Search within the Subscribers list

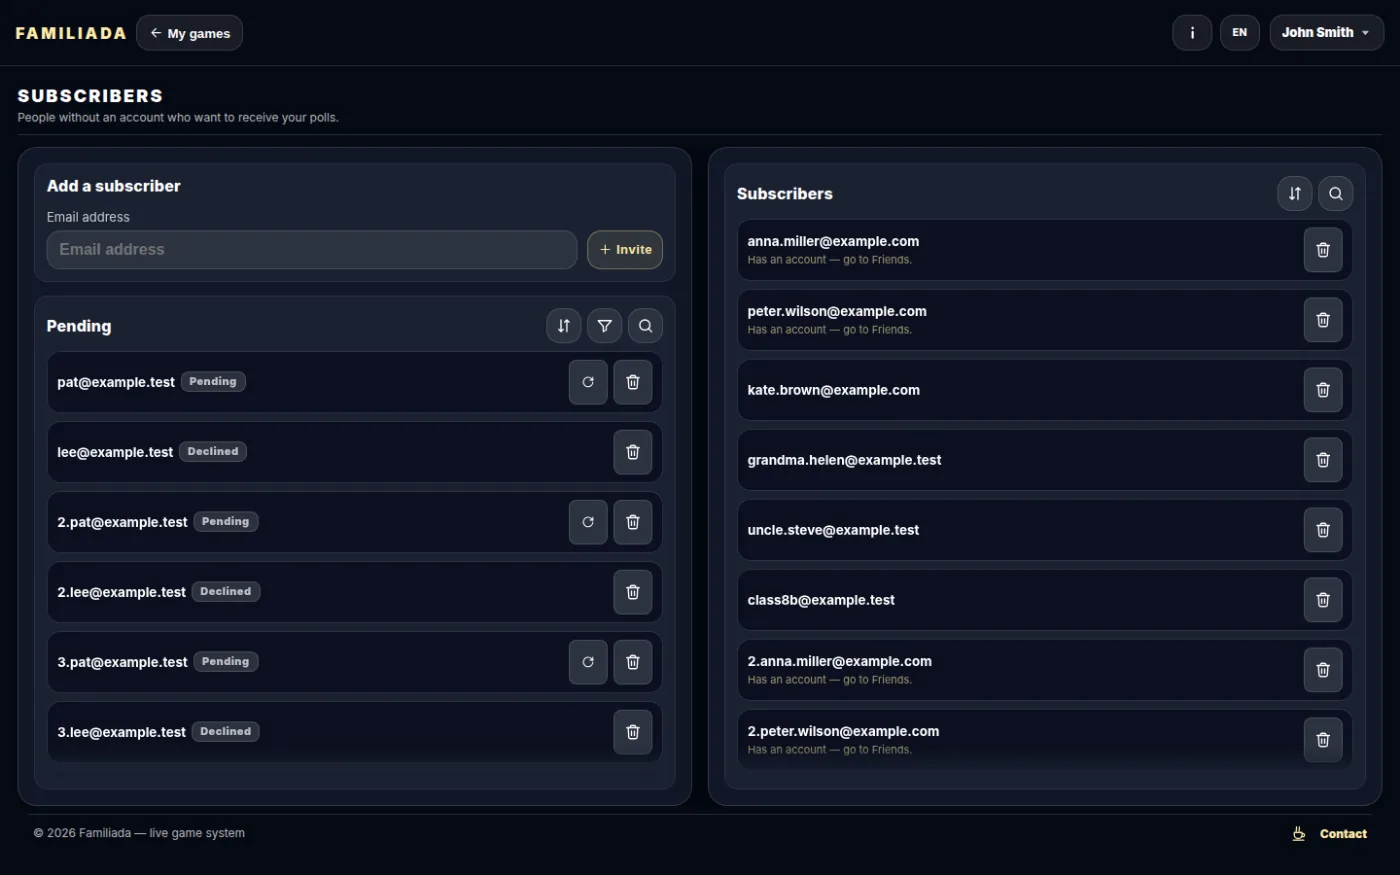pos(1336,194)
